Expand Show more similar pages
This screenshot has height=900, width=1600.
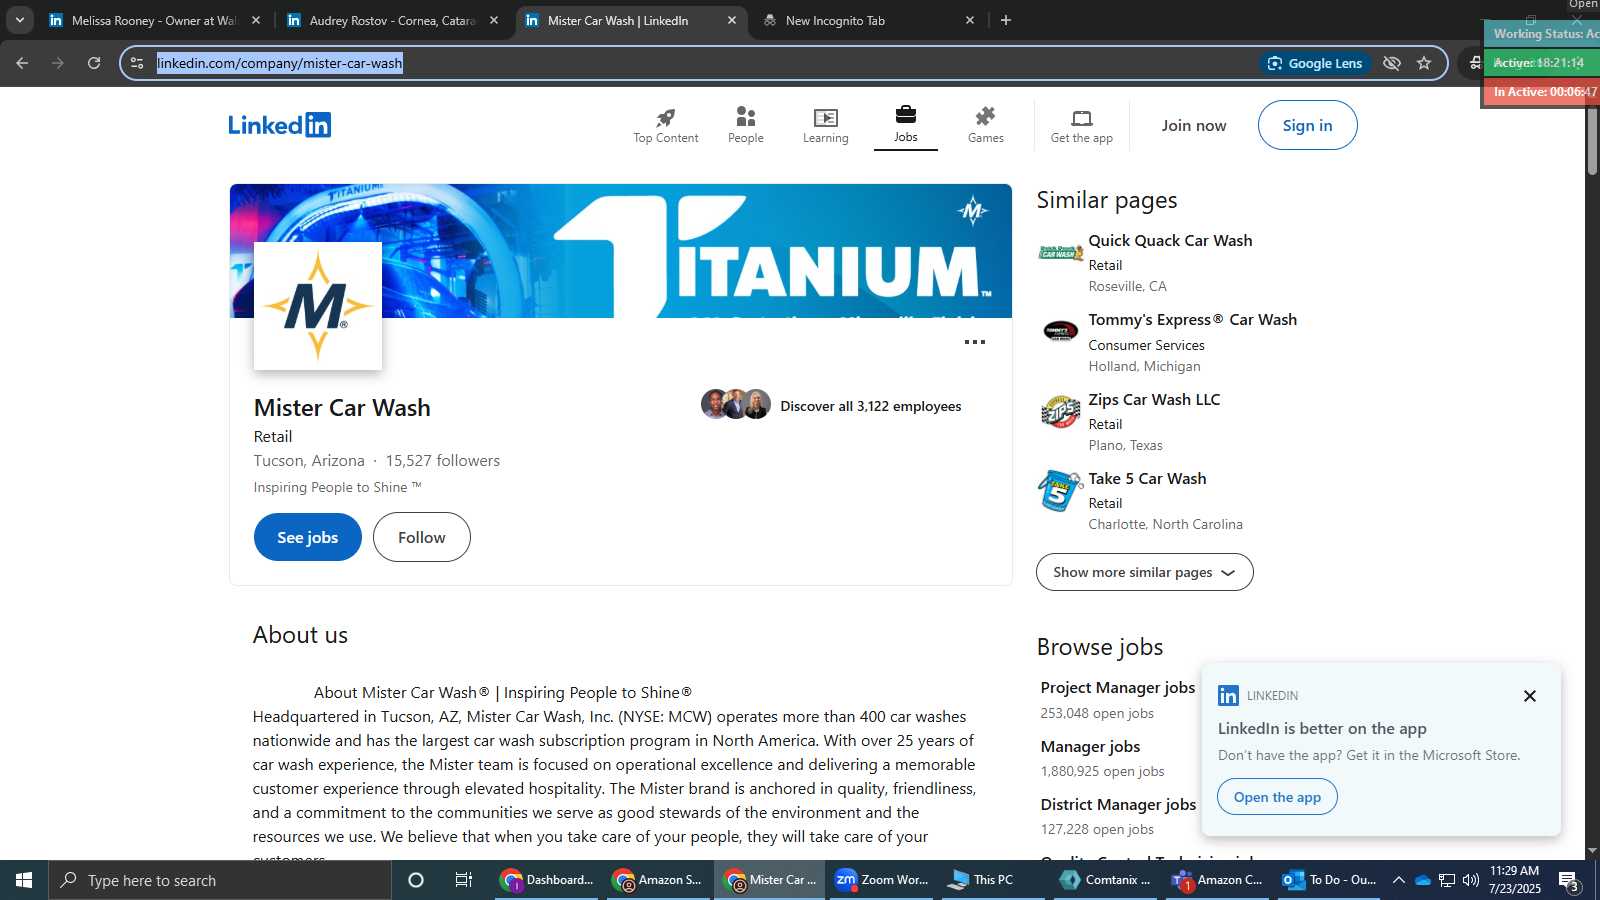(x=1144, y=572)
